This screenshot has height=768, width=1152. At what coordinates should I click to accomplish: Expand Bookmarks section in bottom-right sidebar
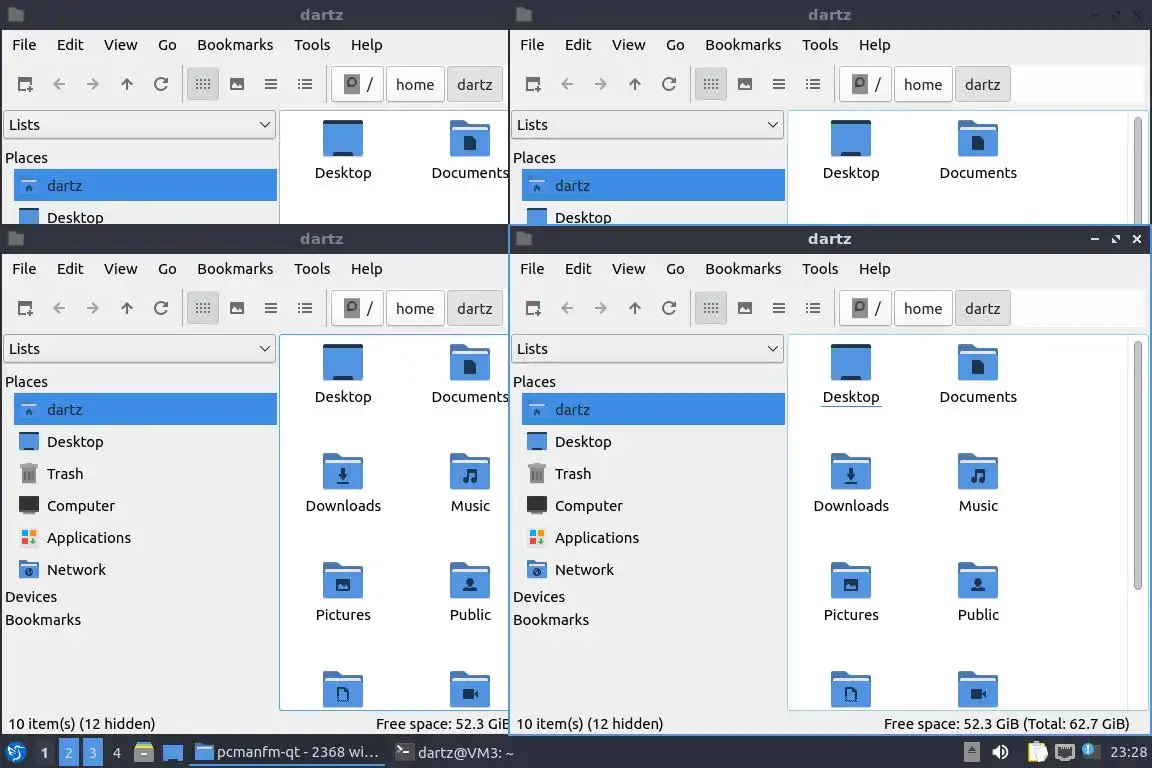(551, 620)
